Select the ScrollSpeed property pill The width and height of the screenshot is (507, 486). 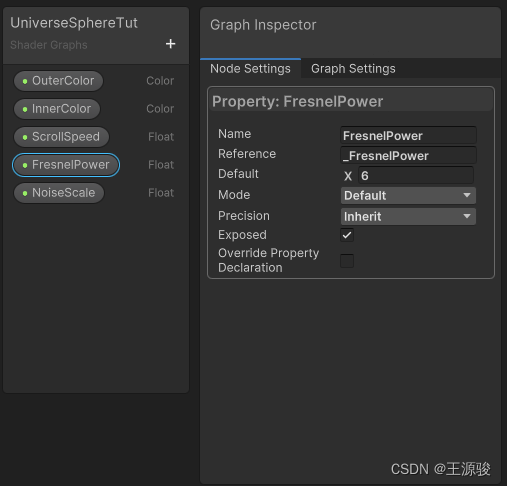[x=61, y=137]
